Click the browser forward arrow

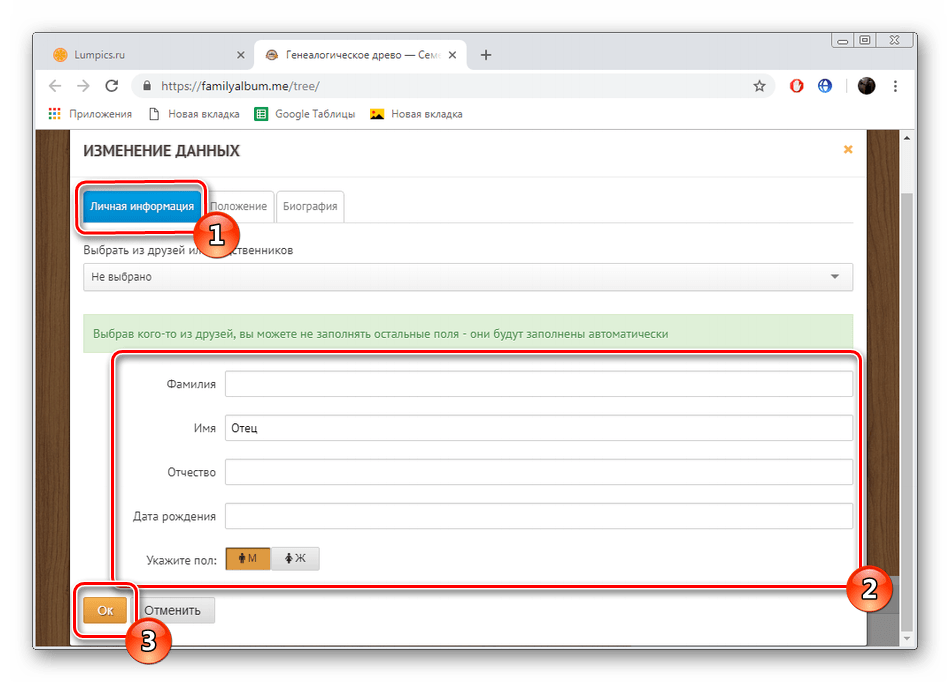click(x=83, y=86)
